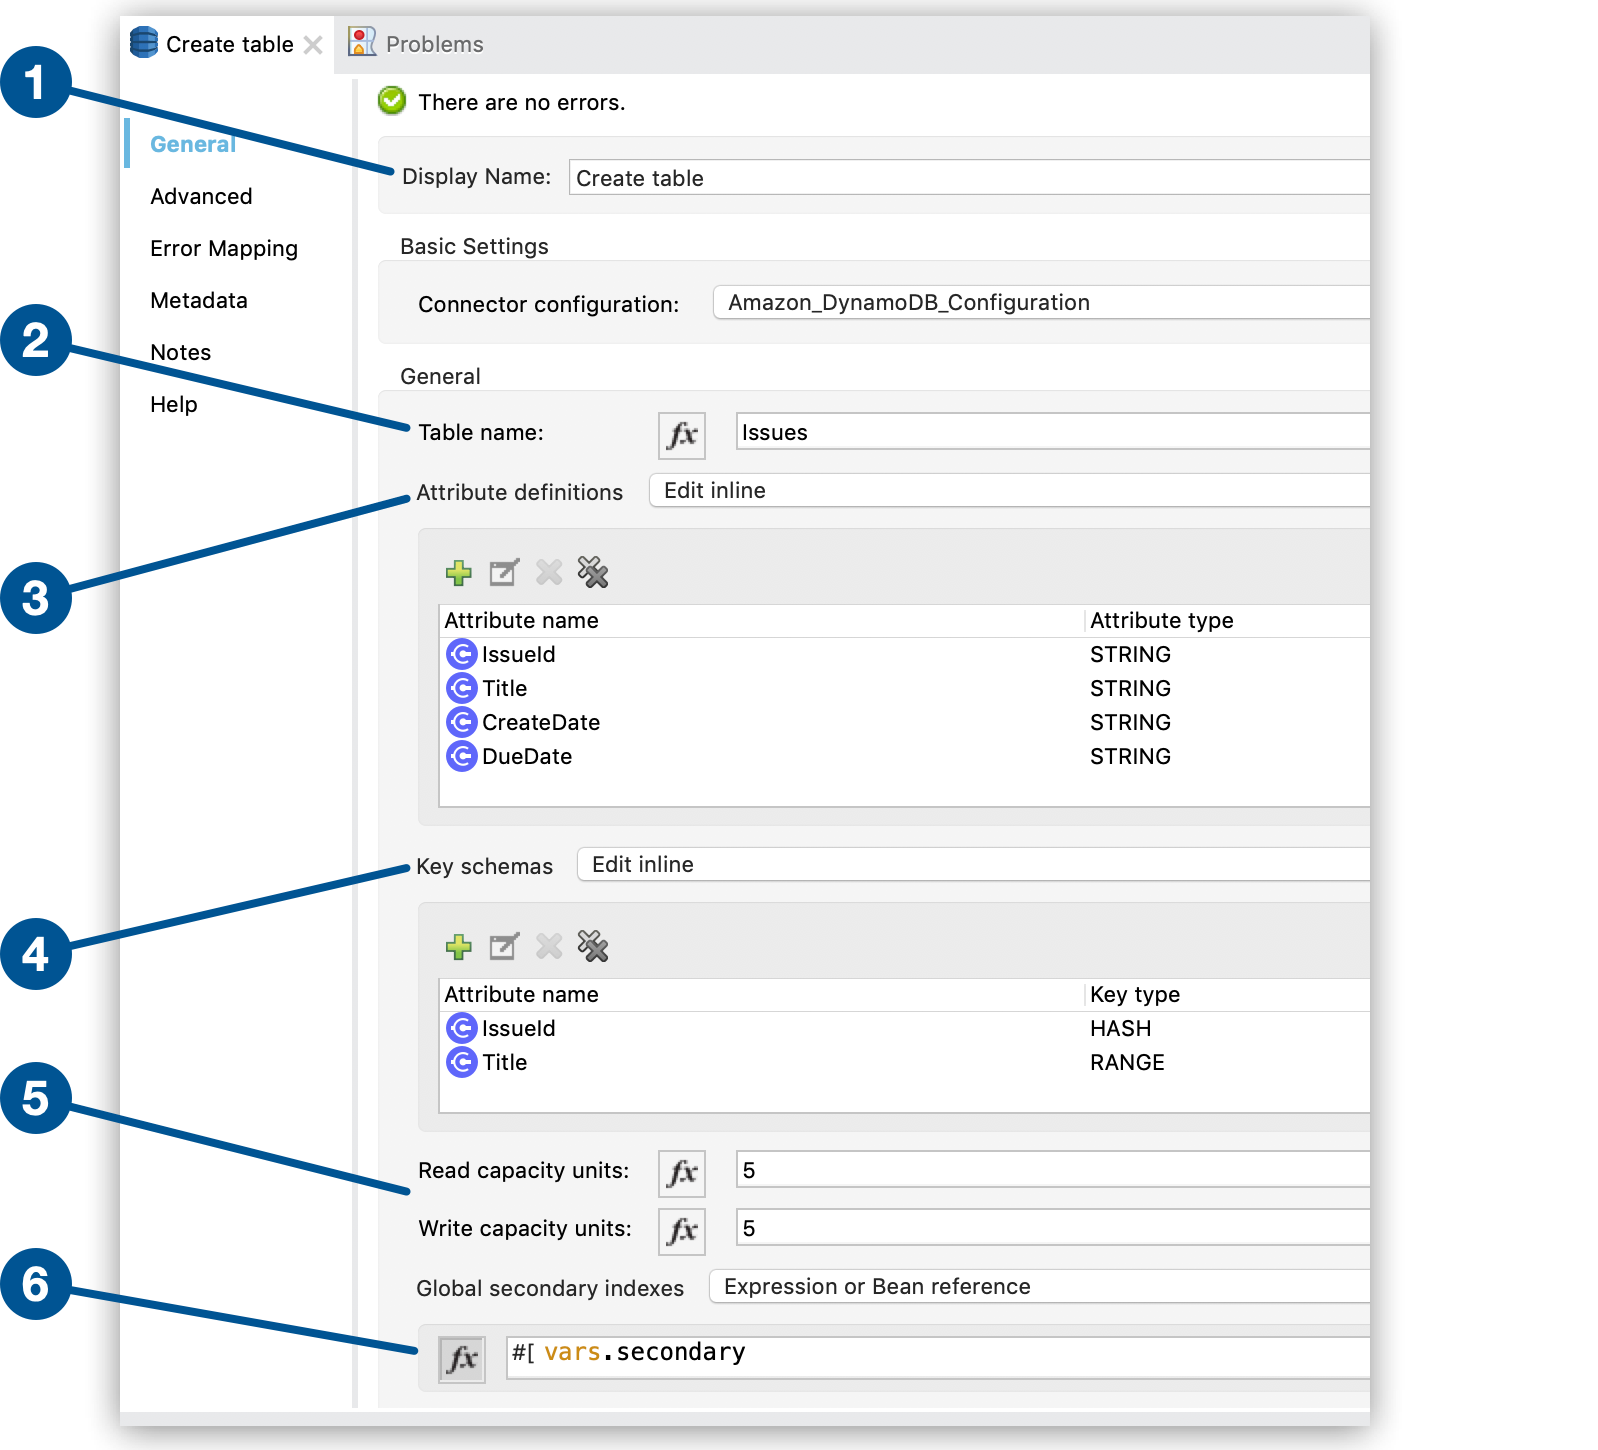1598x1450 pixels.
Task: Open the Error Mapping section
Action: 224,249
